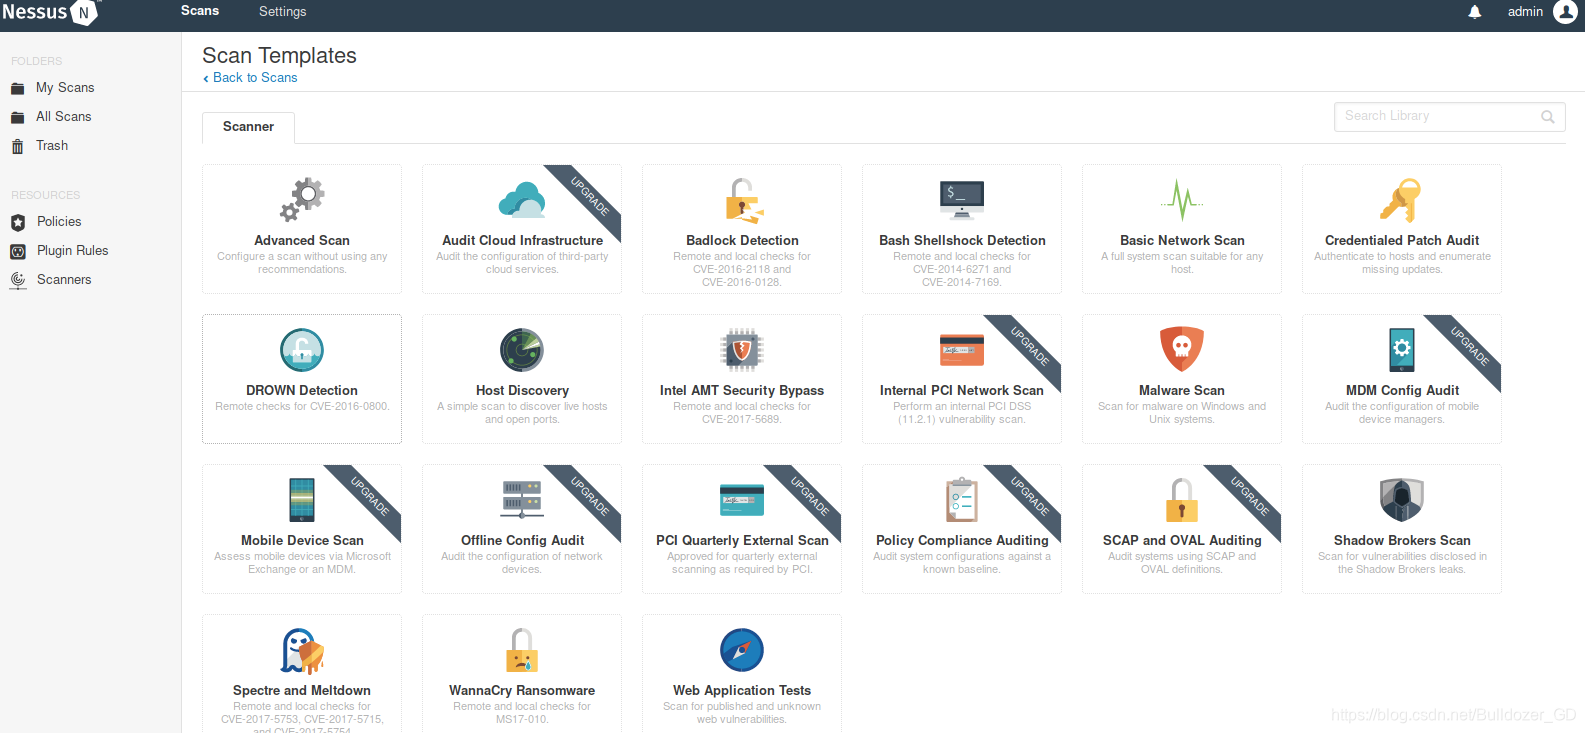Viewport: 1585px width, 733px height.
Task: Select the PCI Quarterly External Scan card icon
Action: [742, 500]
